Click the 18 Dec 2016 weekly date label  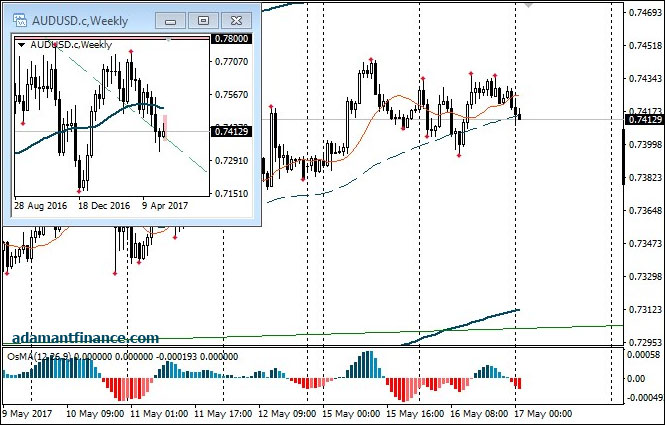pyautogui.click(x=104, y=206)
